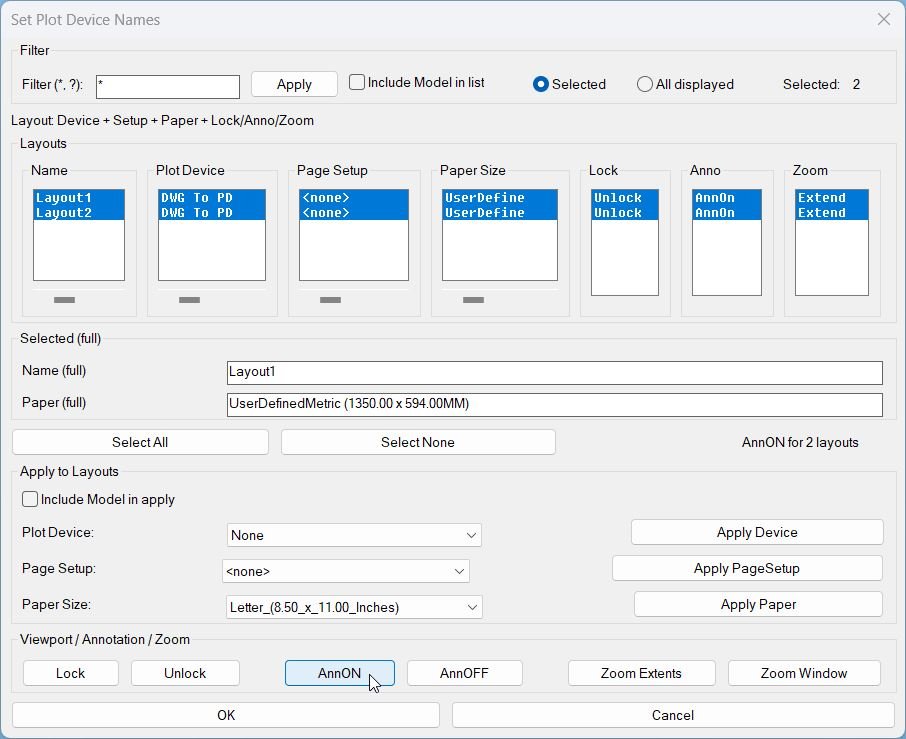Click the Apply Device button
Viewport: 906px width, 739px height.
click(x=757, y=532)
